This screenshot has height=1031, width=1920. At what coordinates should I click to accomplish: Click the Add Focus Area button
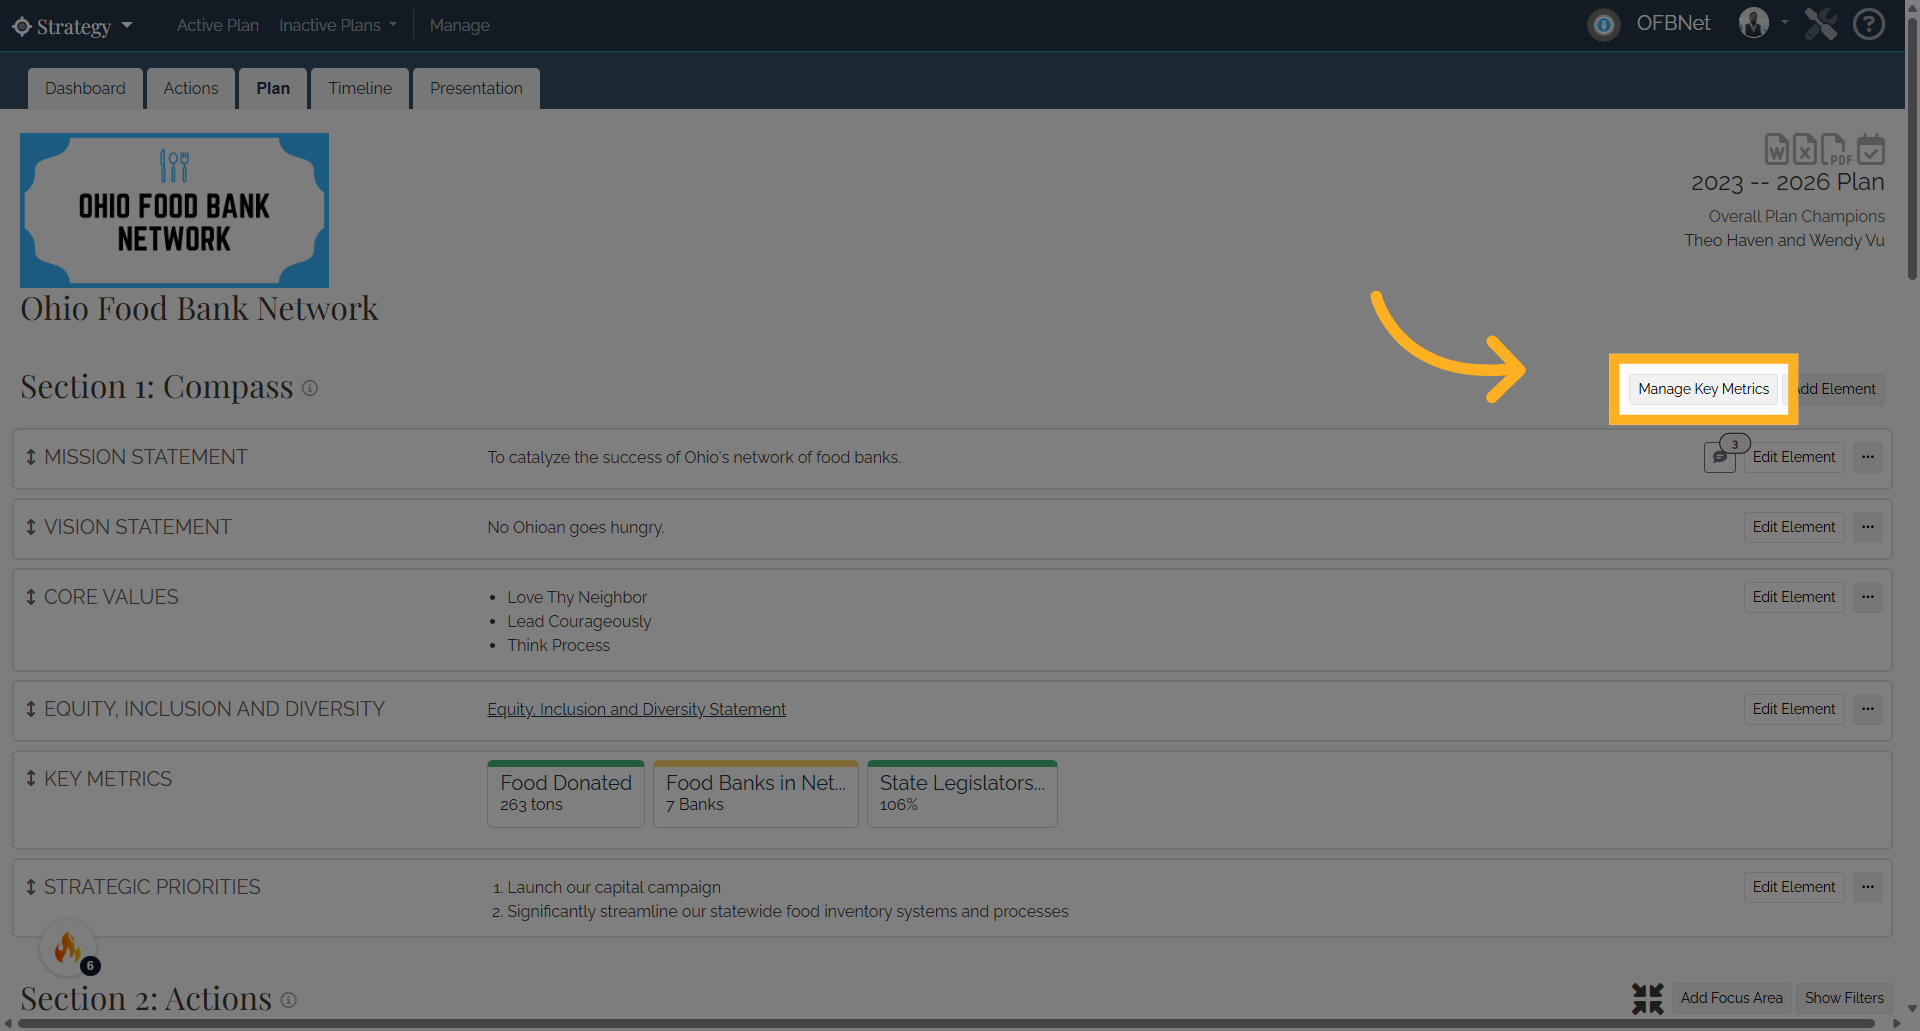pos(1731,998)
